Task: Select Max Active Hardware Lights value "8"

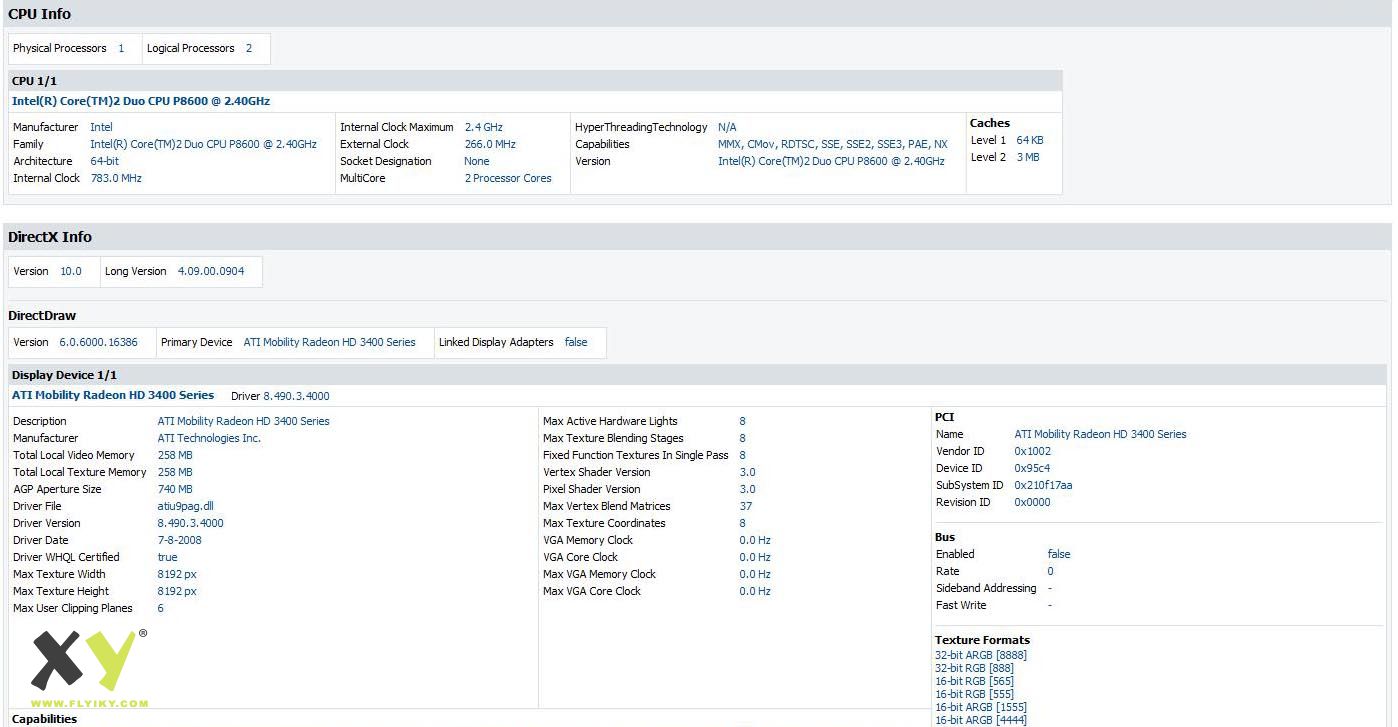Action: tap(742, 421)
